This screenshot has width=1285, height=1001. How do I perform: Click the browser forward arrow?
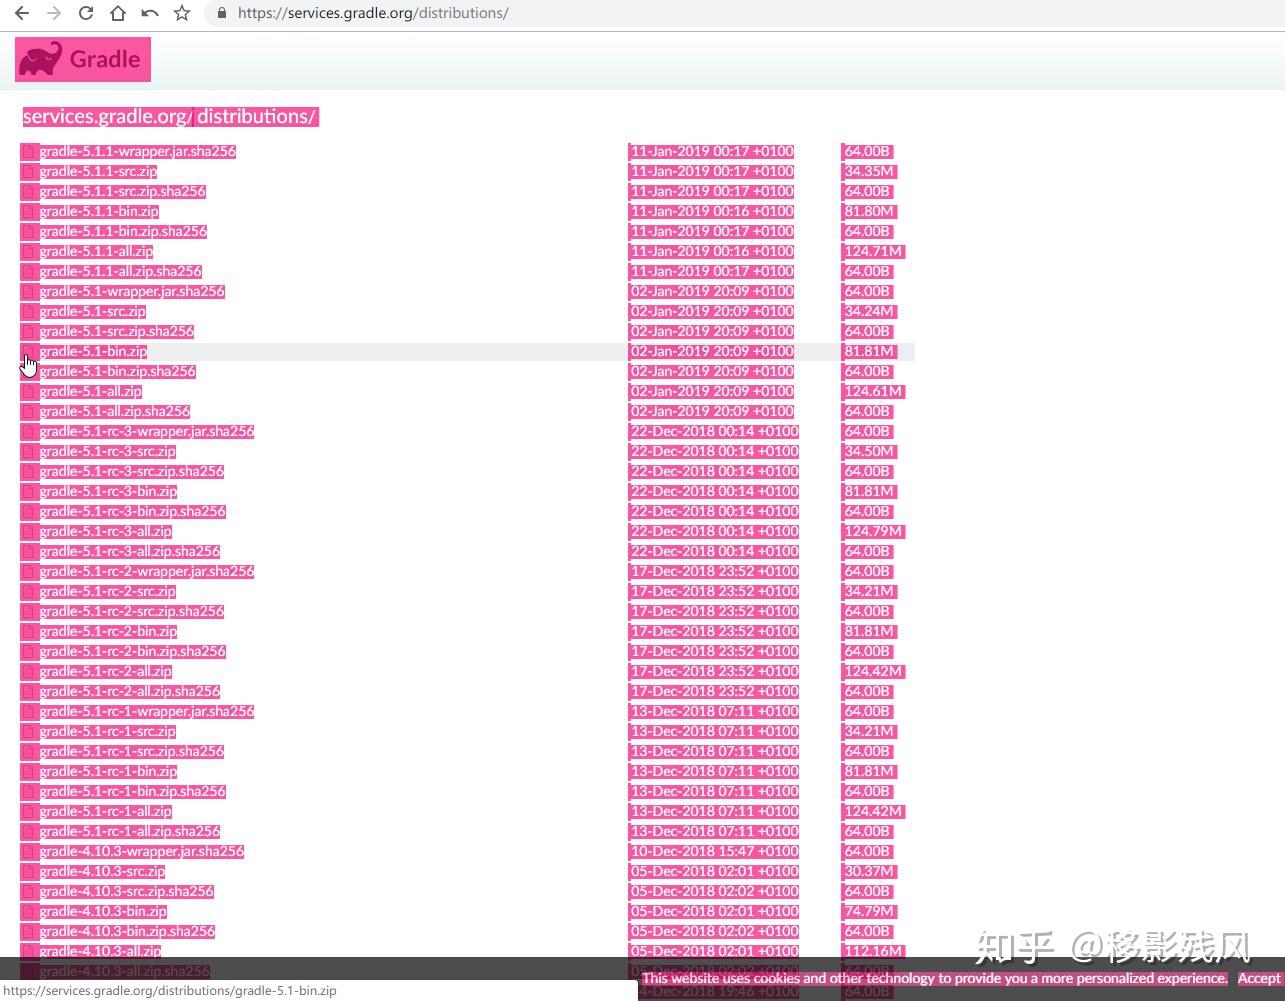click(x=54, y=13)
